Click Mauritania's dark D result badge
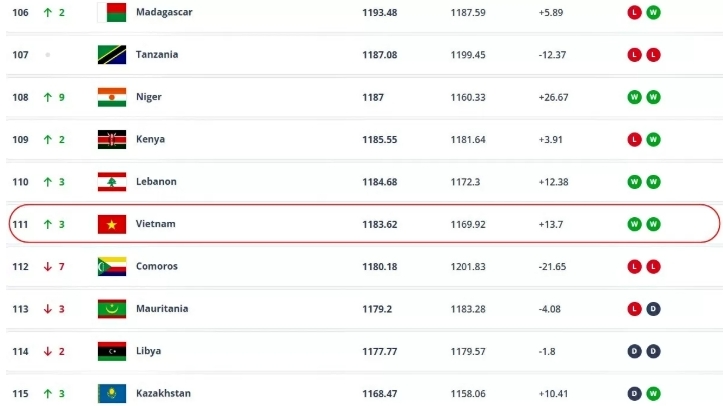The image size is (723, 406). point(652,309)
